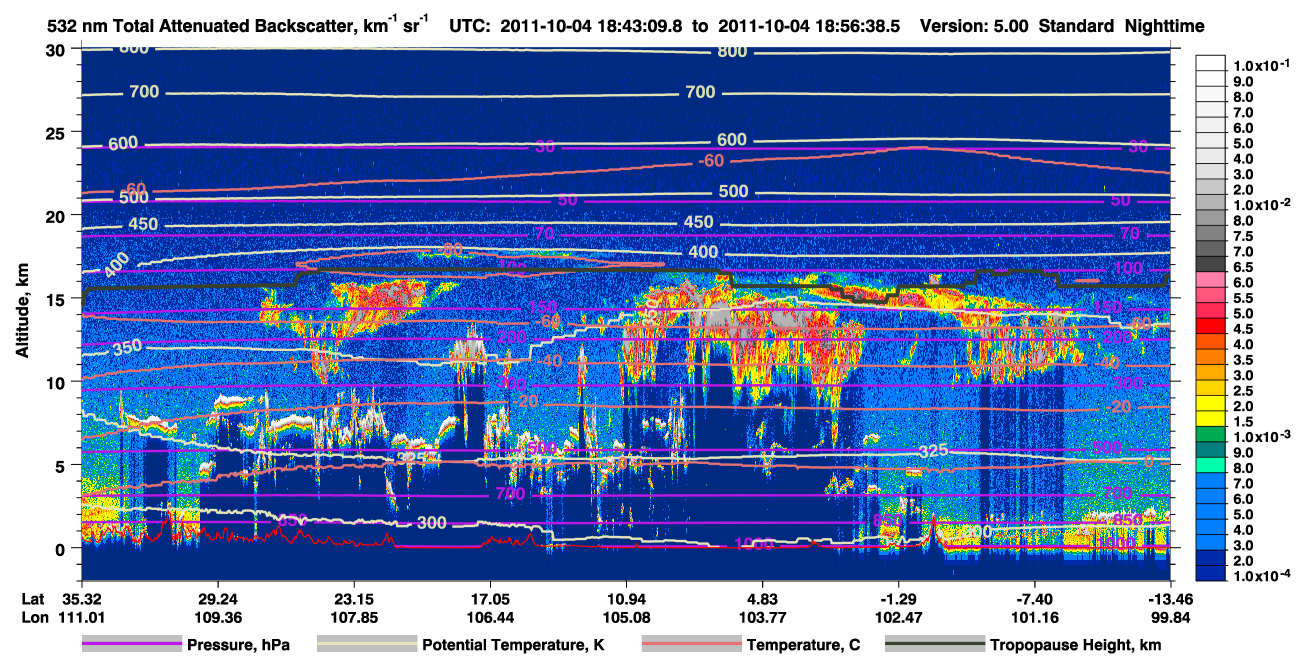
Task: Click the 'Pressure, hPa' legend label
Action: coord(238,646)
